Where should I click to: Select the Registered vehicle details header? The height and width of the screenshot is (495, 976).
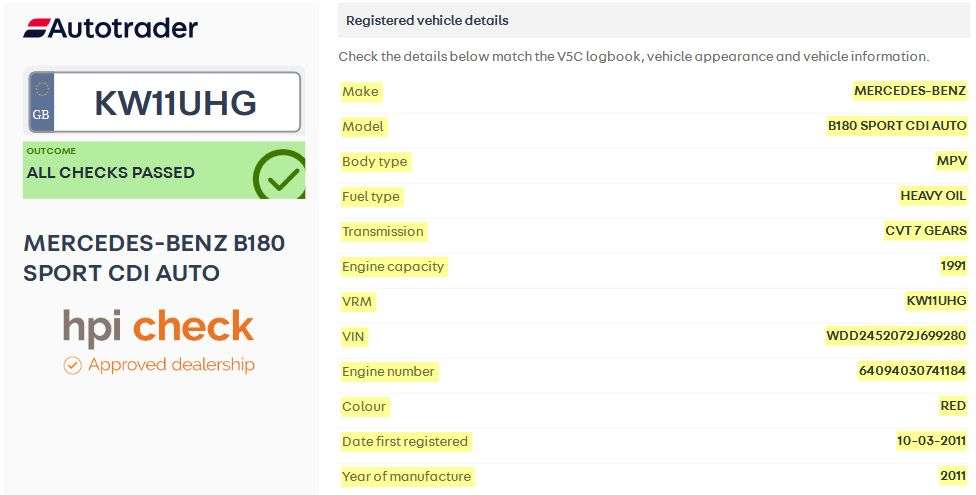tap(654, 21)
